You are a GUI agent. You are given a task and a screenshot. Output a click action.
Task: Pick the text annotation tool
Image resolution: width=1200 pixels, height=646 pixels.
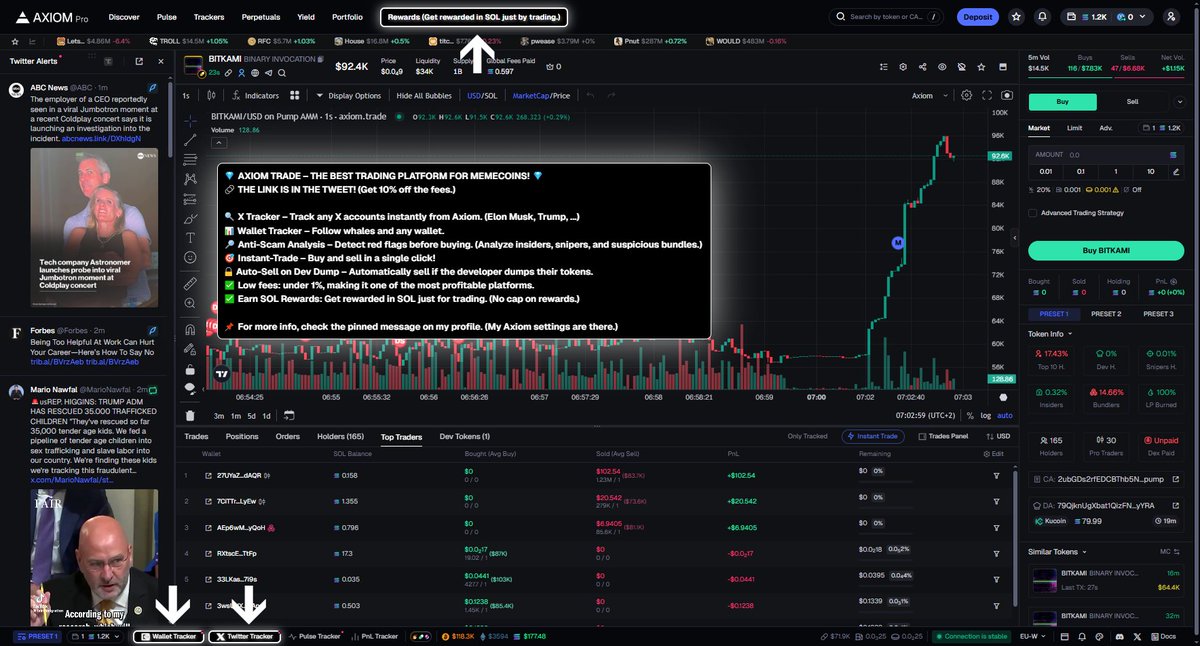(190, 238)
